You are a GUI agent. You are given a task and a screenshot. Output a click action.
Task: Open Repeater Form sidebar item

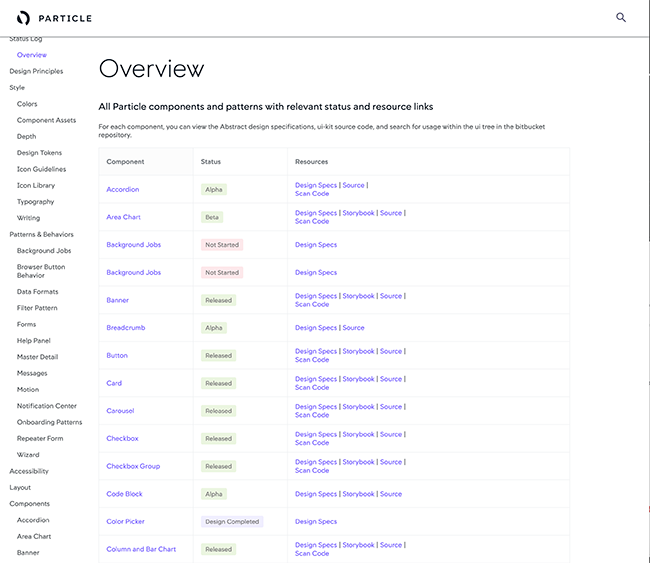coord(40,438)
